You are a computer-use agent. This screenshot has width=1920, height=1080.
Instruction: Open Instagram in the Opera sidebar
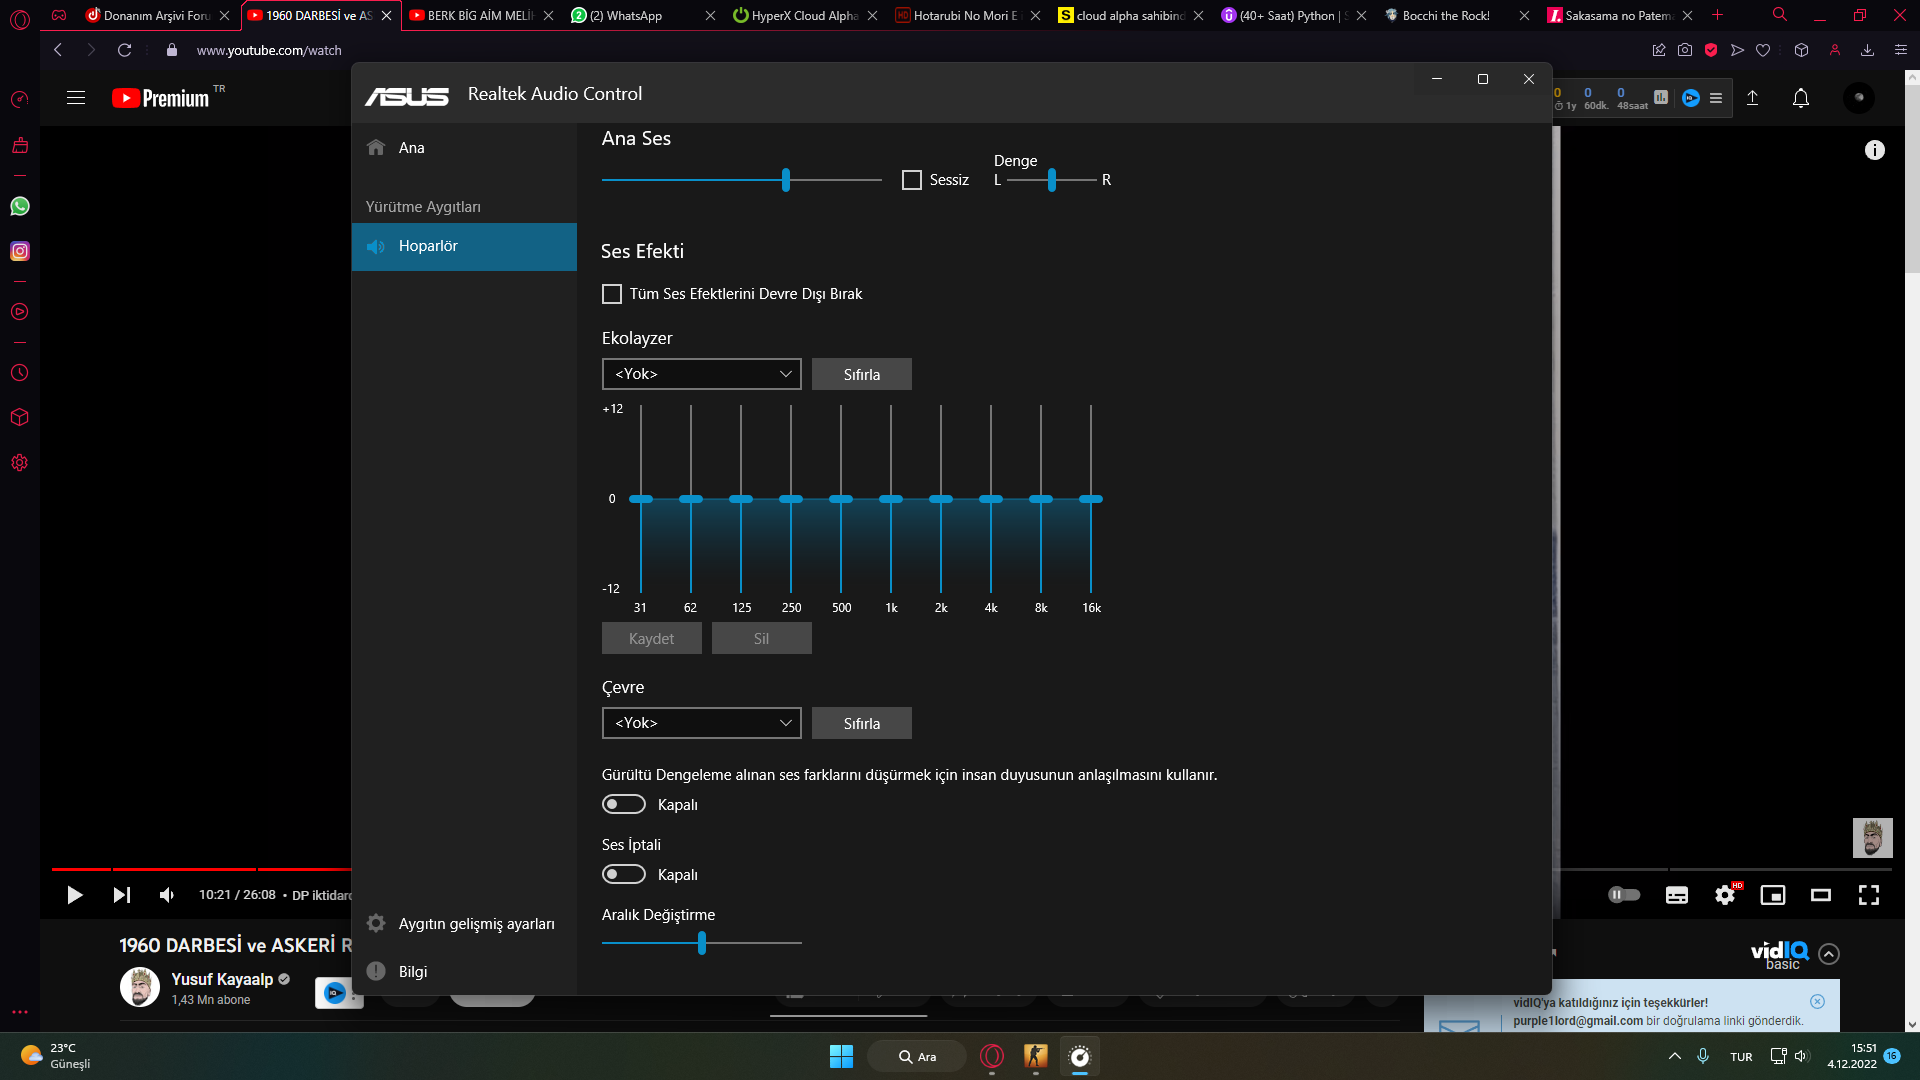click(x=20, y=251)
